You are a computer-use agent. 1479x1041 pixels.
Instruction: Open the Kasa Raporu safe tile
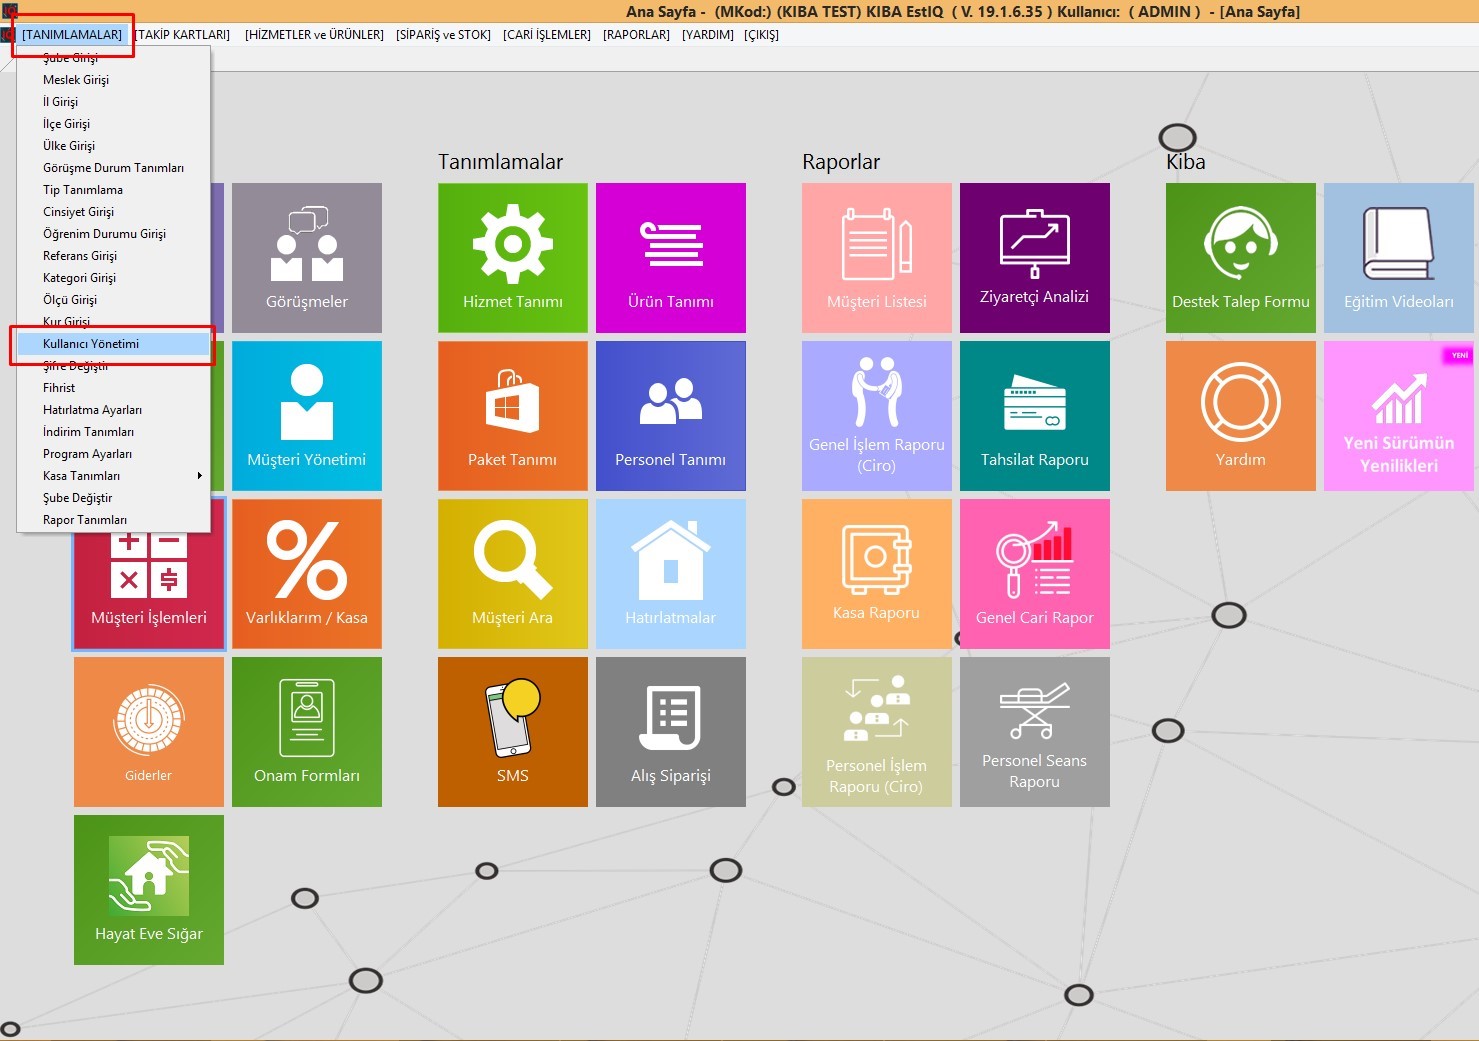tap(876, 573)
